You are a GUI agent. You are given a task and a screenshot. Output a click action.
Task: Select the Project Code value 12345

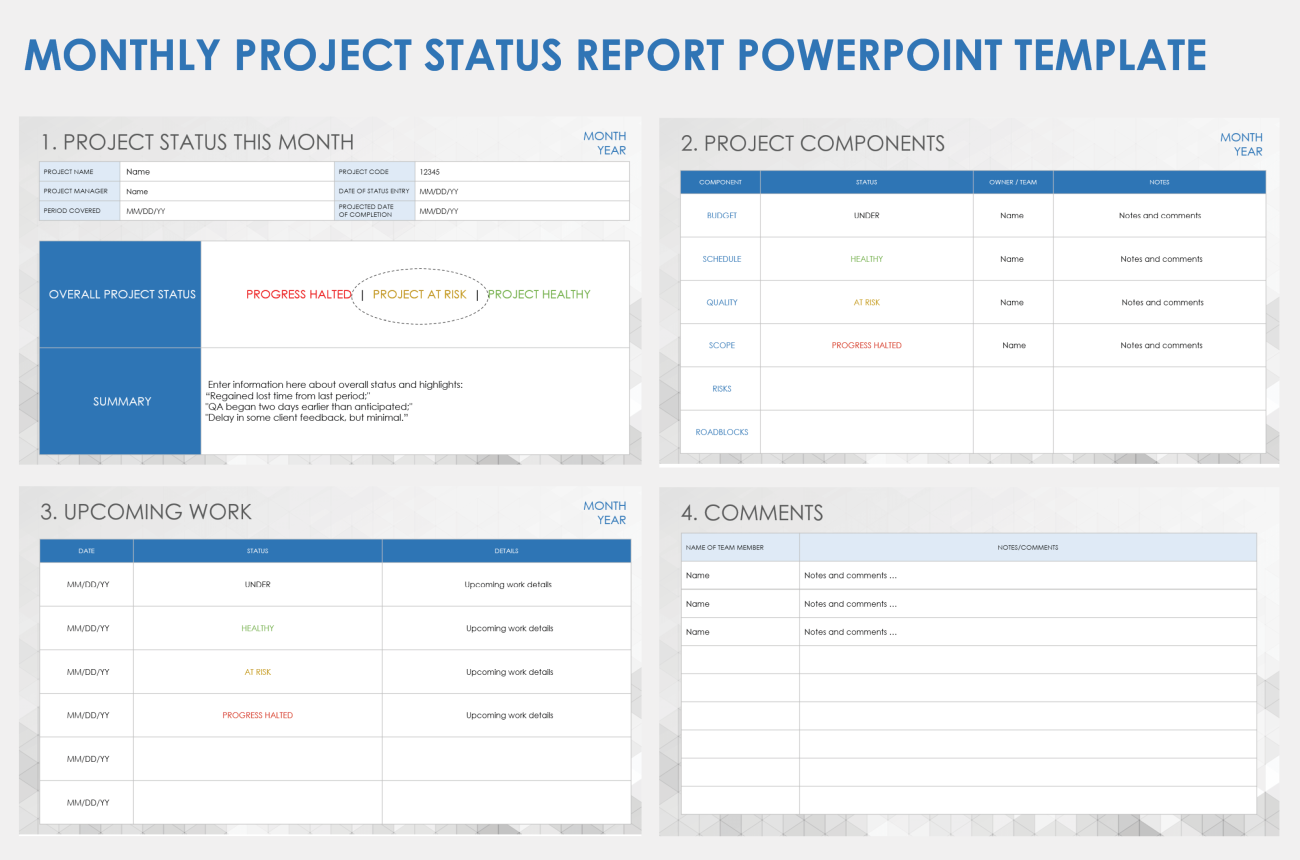(x=432, y=172)
